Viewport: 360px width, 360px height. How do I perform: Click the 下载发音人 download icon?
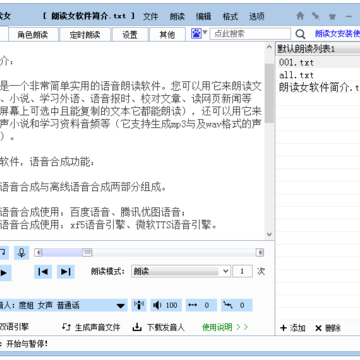(137, 327)
